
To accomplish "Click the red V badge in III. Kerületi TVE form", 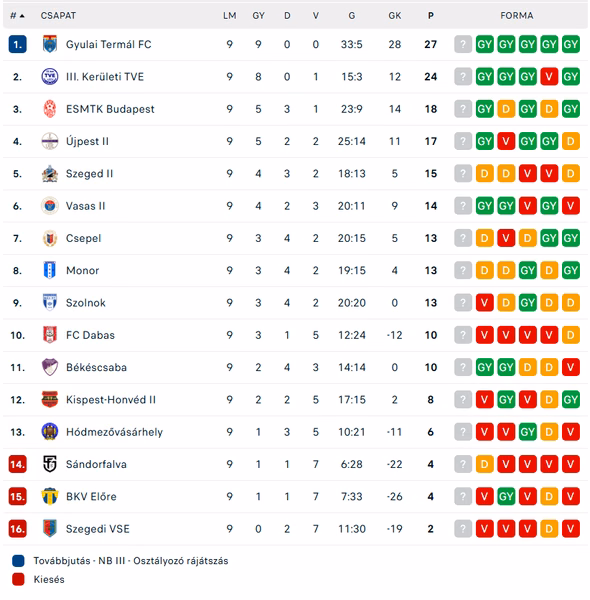I will [x=549, y=77].
